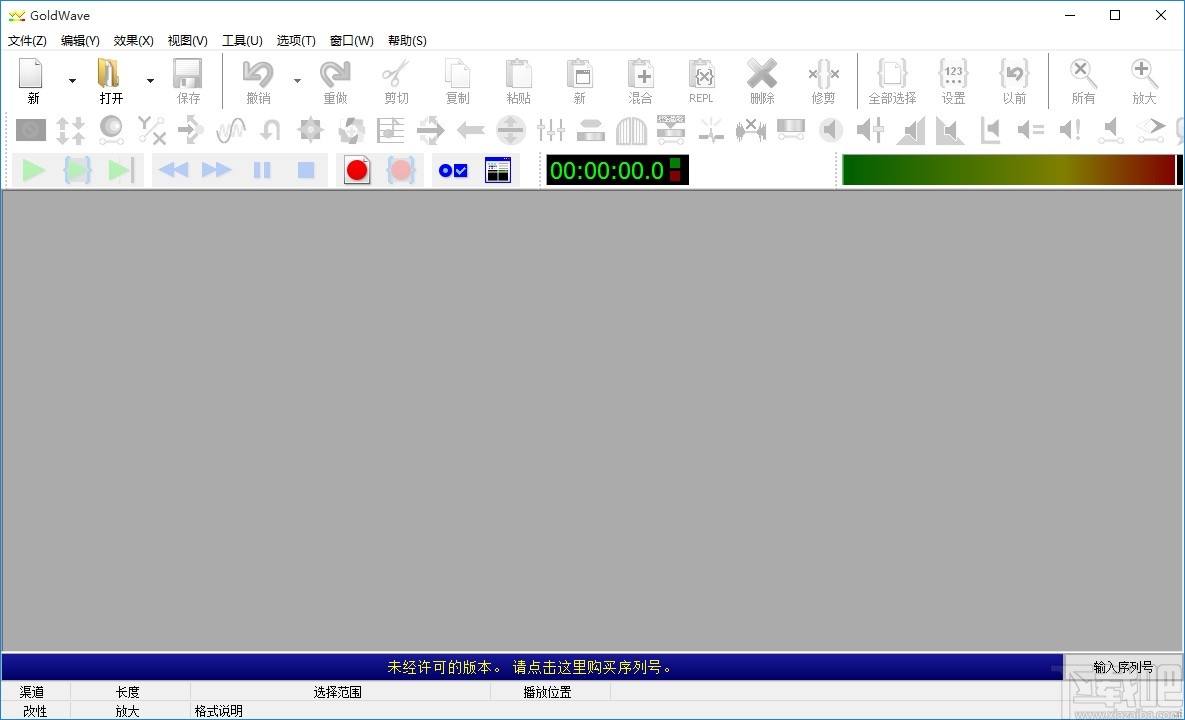Toggle the control window layout icon
This screenshot has height=720, width=1185.
pos(497,171)
